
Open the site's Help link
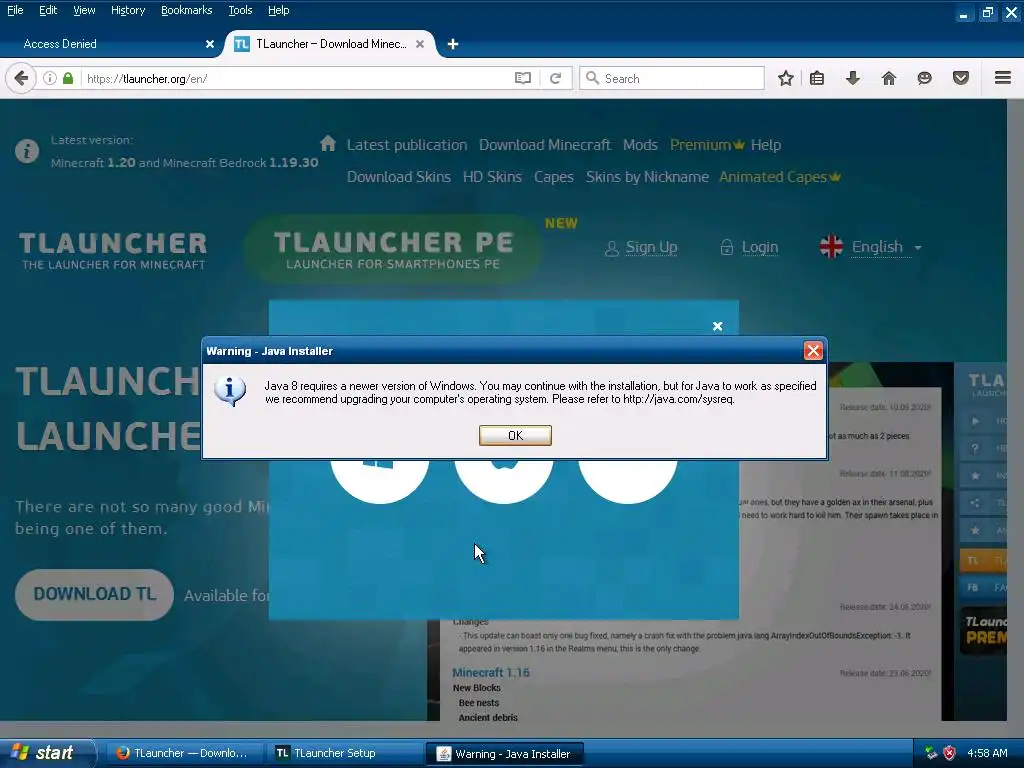point(765,145)
